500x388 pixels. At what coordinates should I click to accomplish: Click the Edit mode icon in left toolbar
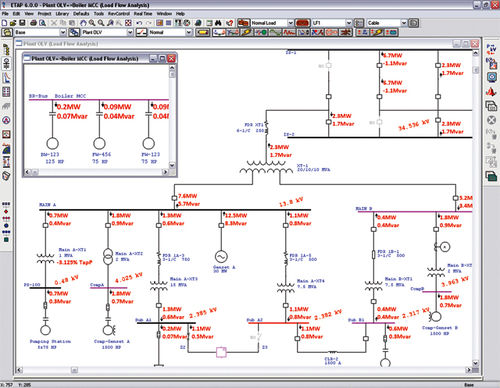pos(203,32)
